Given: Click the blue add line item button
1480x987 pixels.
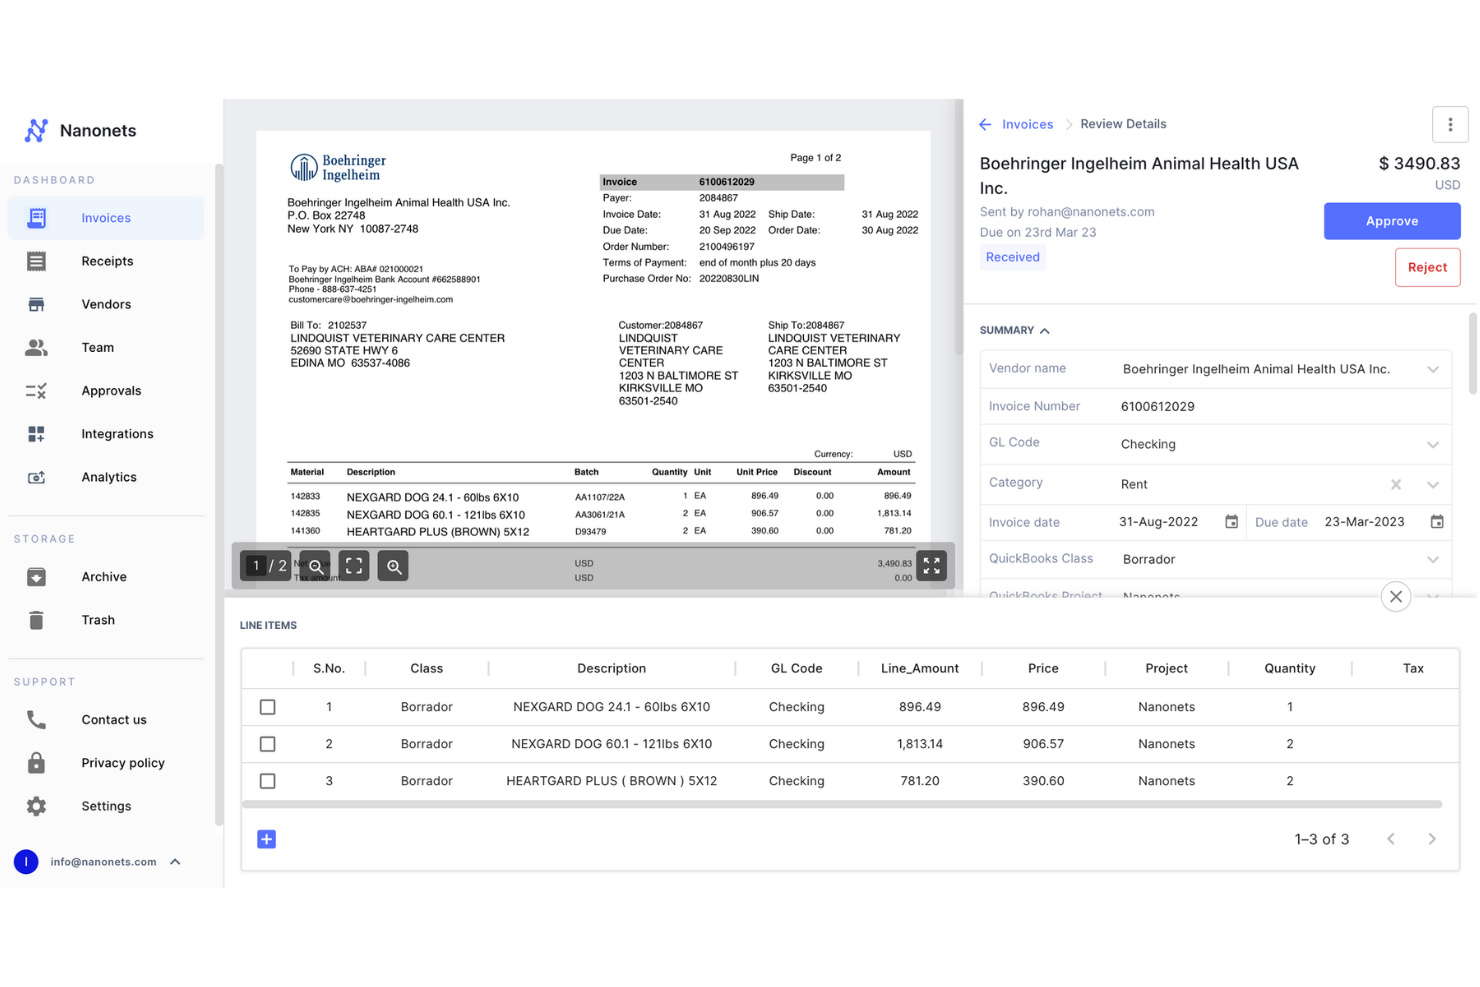Looking at the screenshot, I should 266,839.
